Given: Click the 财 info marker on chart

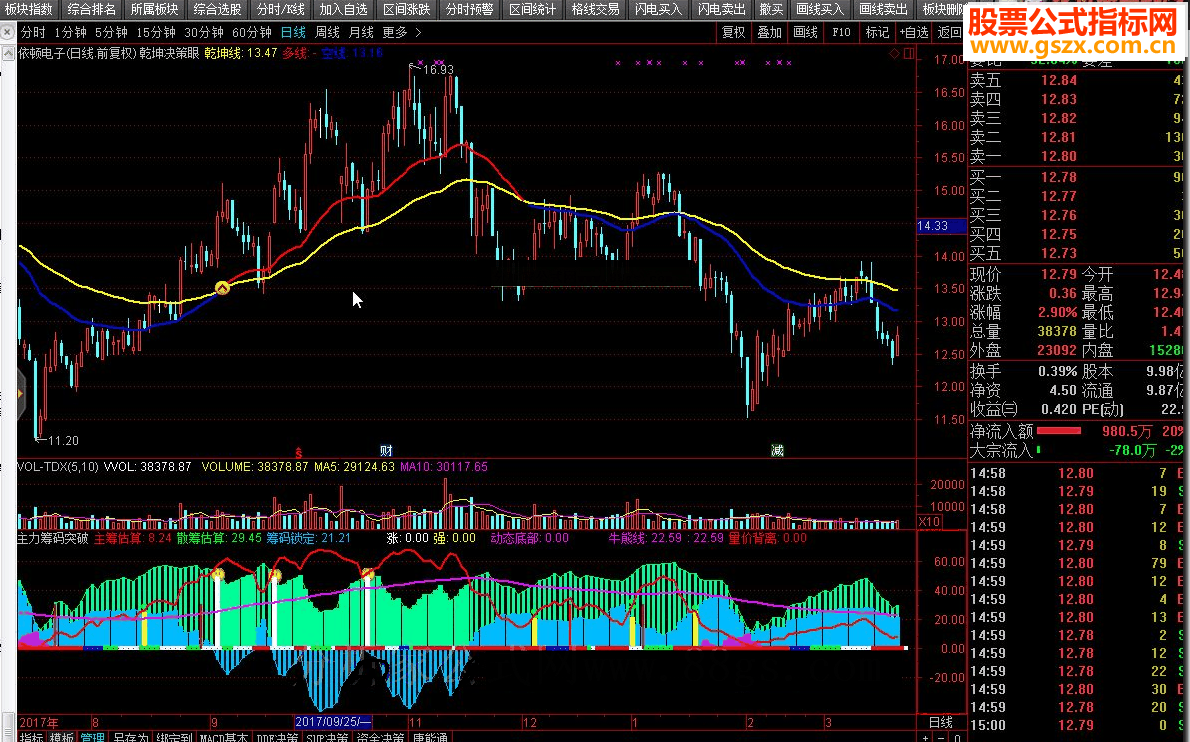Looking at the screenshot, I should [386, 451].
